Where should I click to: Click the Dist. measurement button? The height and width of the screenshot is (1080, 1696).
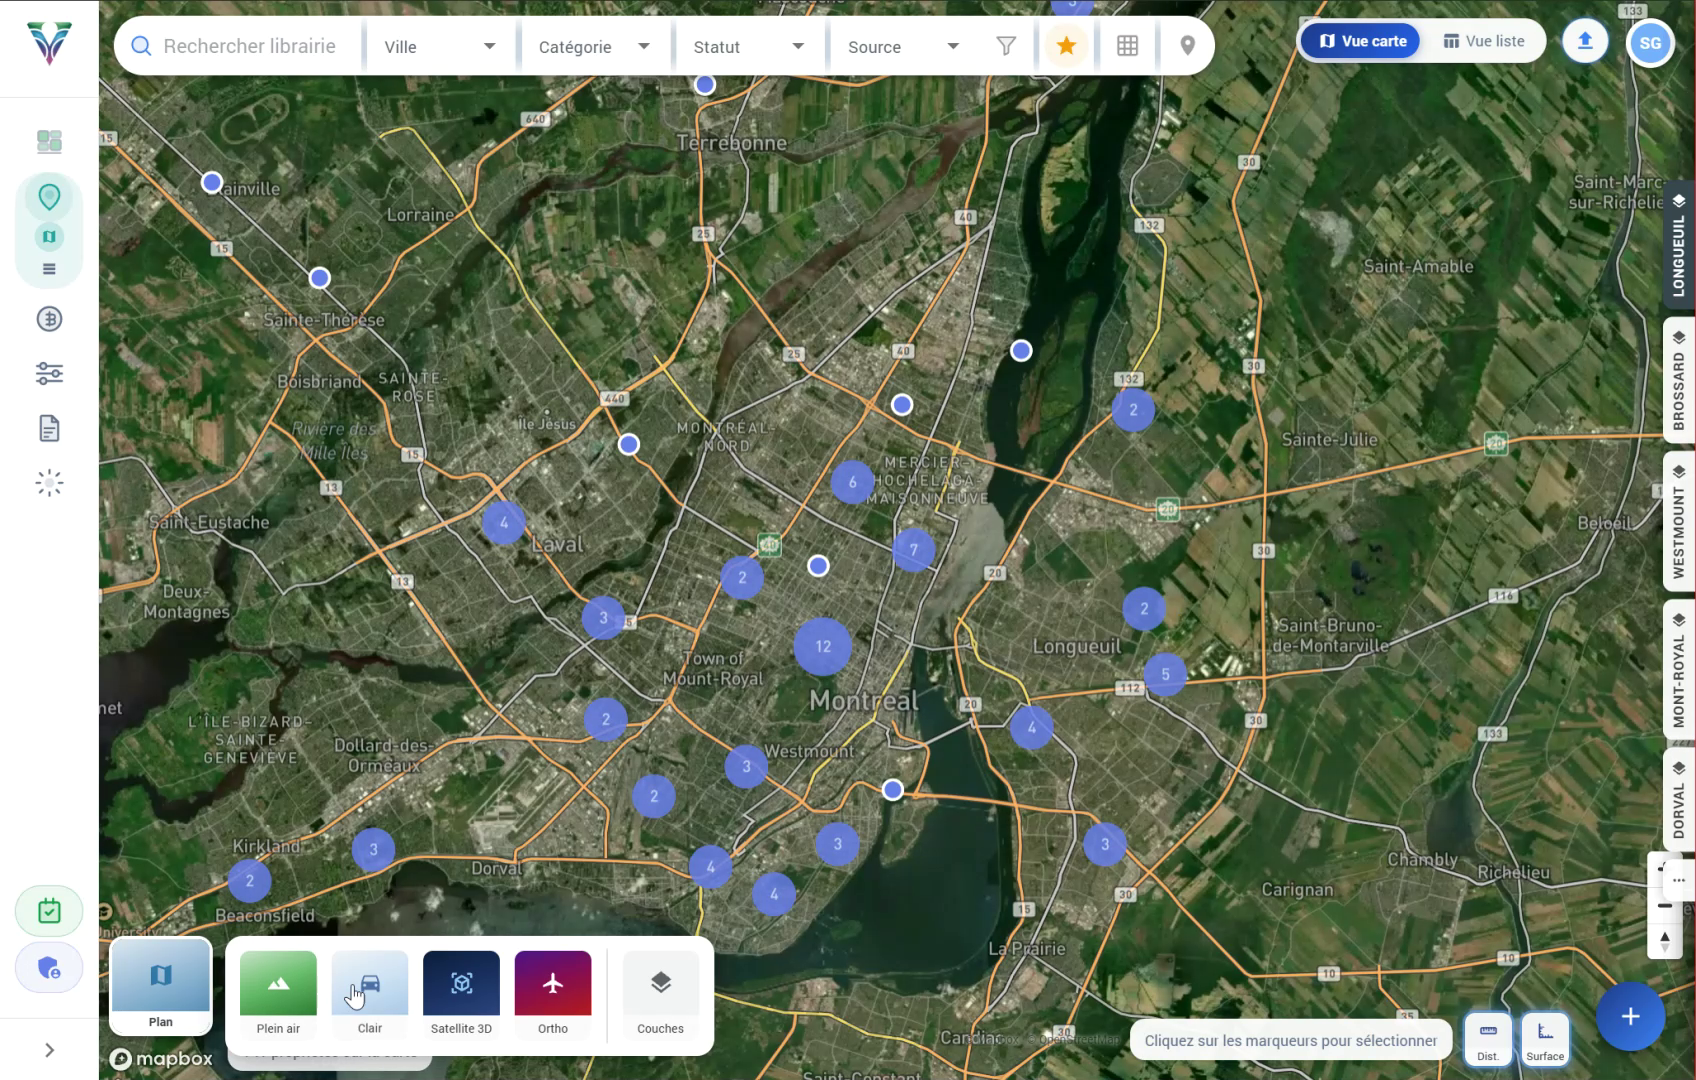1487,1040
